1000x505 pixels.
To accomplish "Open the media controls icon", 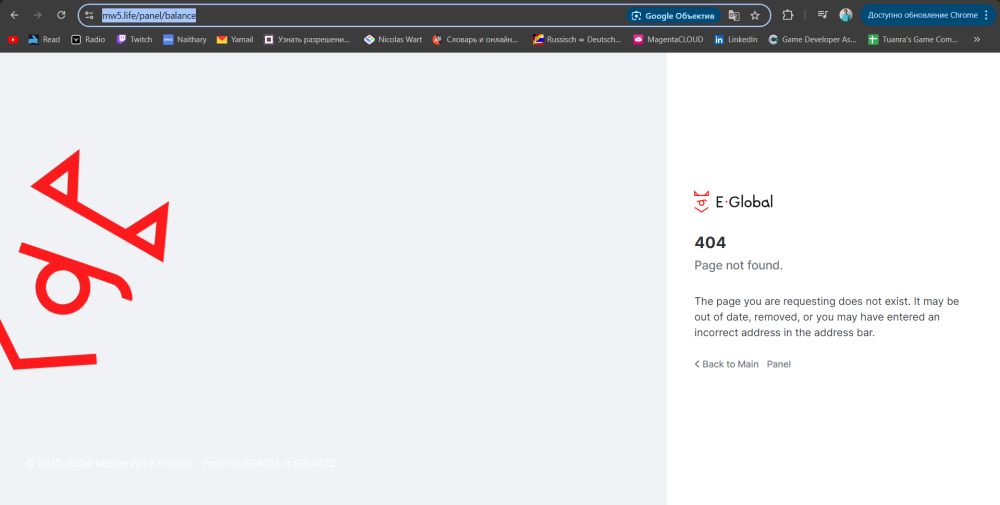I will 822,15.
